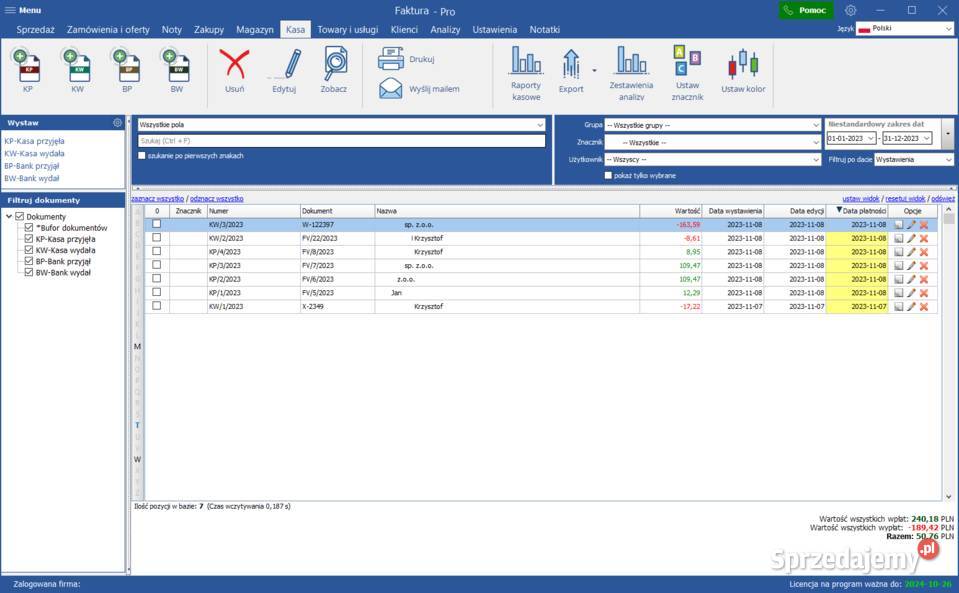Toggle 'pokaż tylko wybrane' checkbox
The height and width of the screenshot is (593, 959).
[x=608, y=175]
